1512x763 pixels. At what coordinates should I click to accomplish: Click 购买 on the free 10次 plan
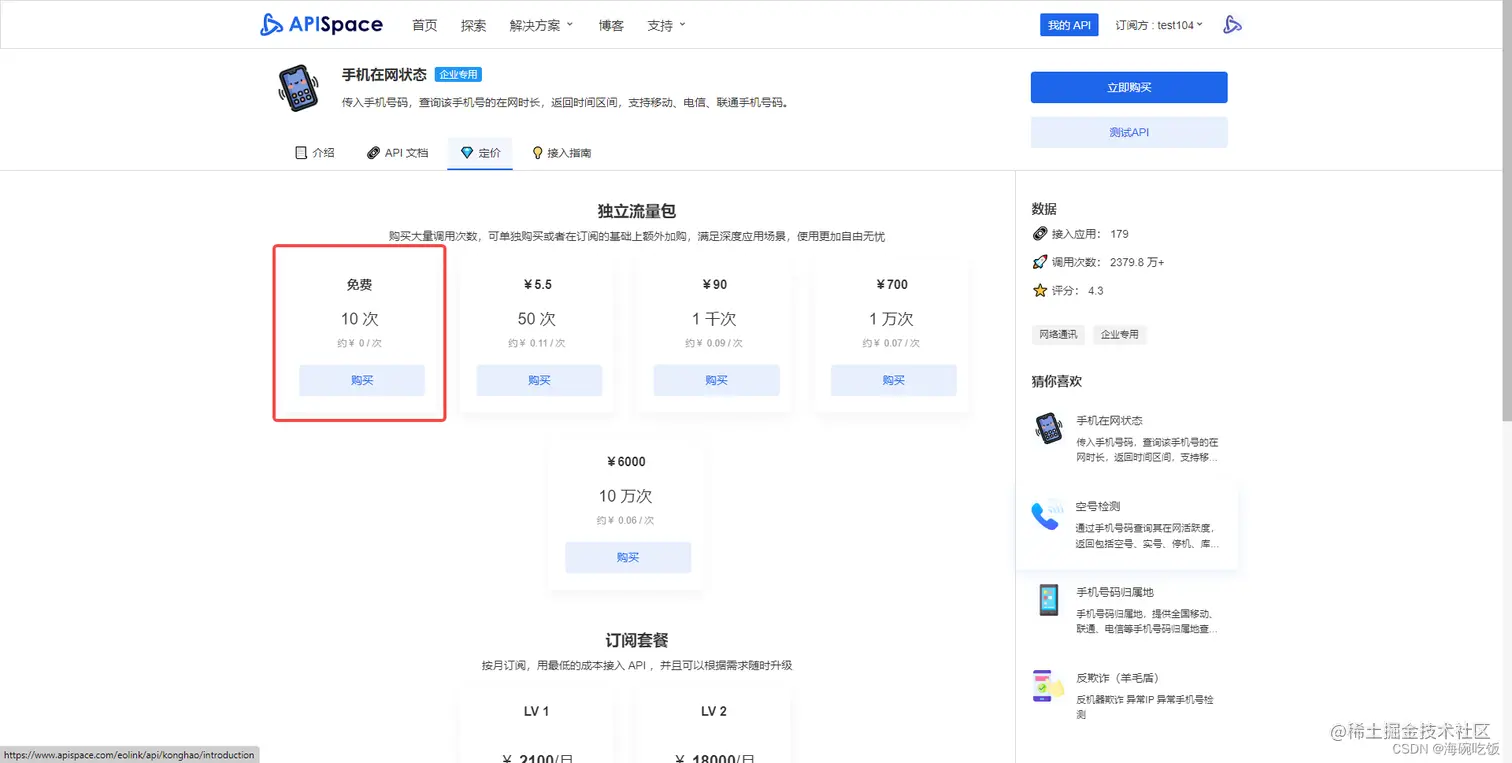click(361, 380)
